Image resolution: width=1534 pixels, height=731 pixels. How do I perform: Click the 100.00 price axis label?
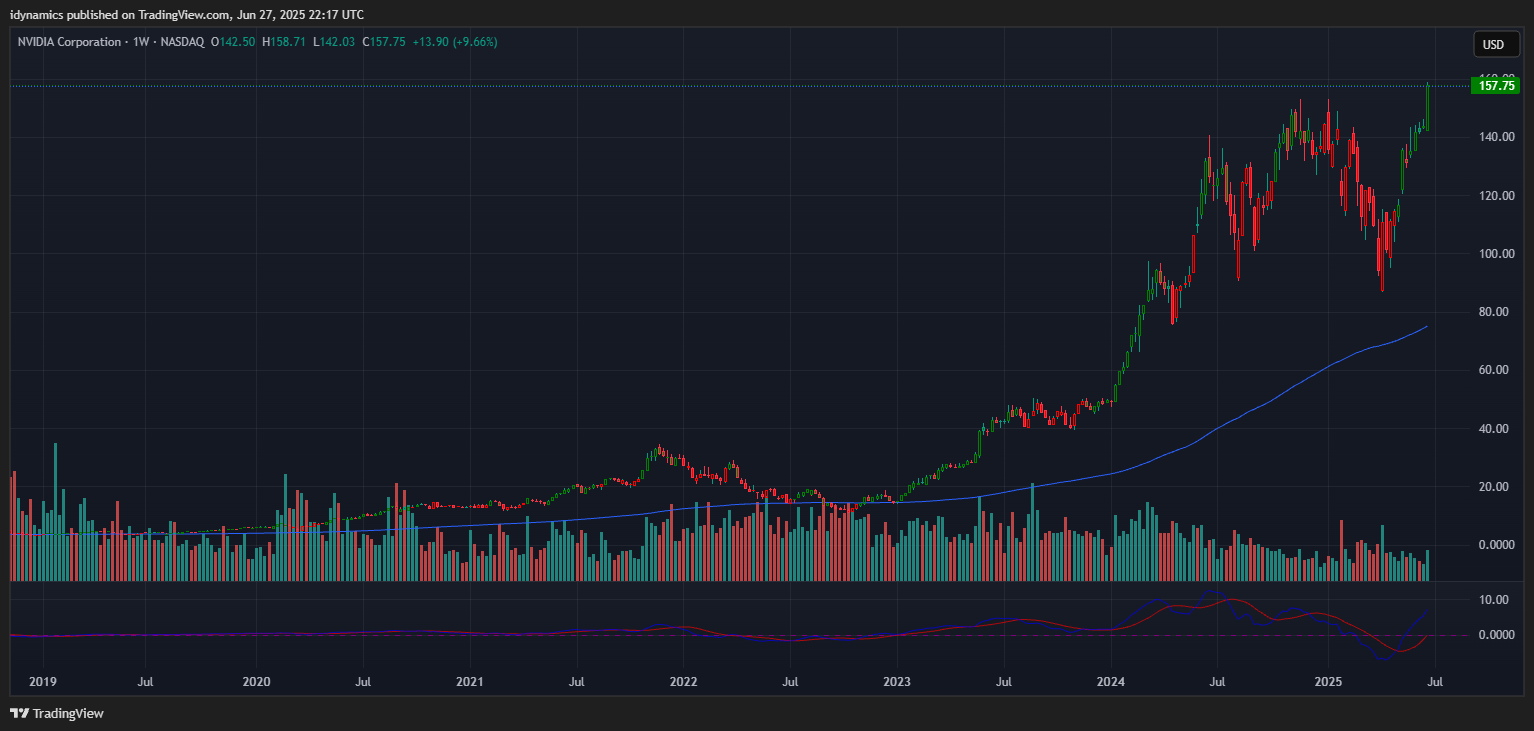(1496, 254)
